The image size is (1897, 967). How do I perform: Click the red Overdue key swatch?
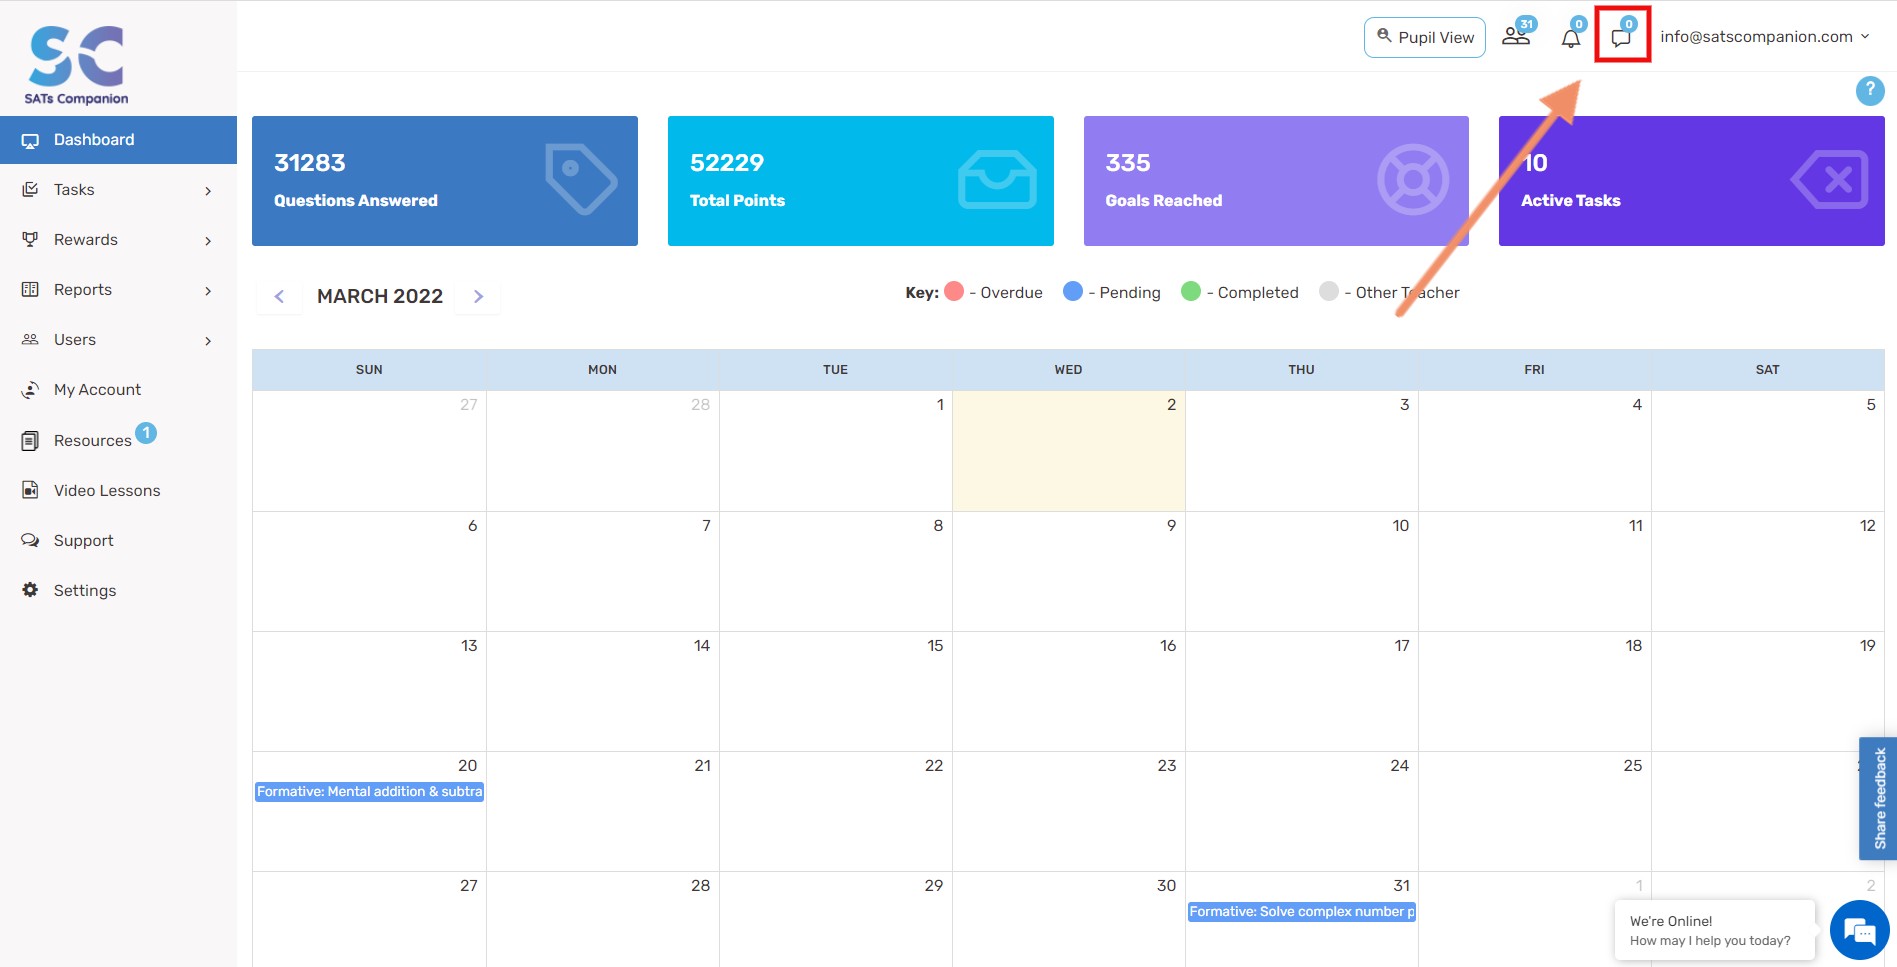point(954,291)
